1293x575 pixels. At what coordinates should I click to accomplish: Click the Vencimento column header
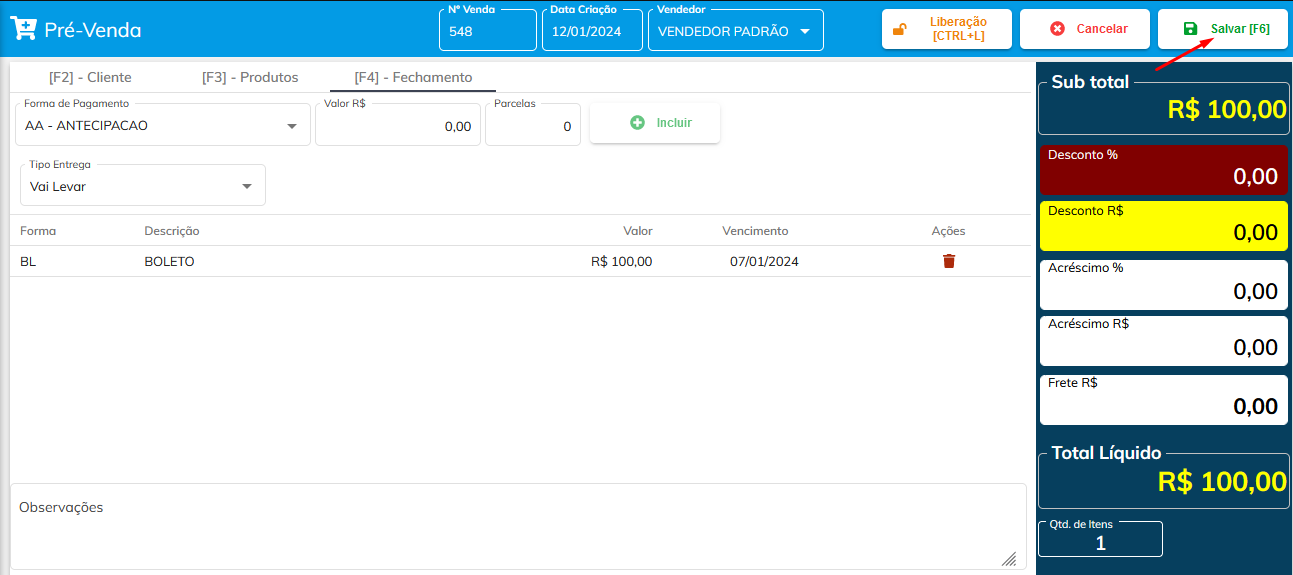tap(755, 231)
